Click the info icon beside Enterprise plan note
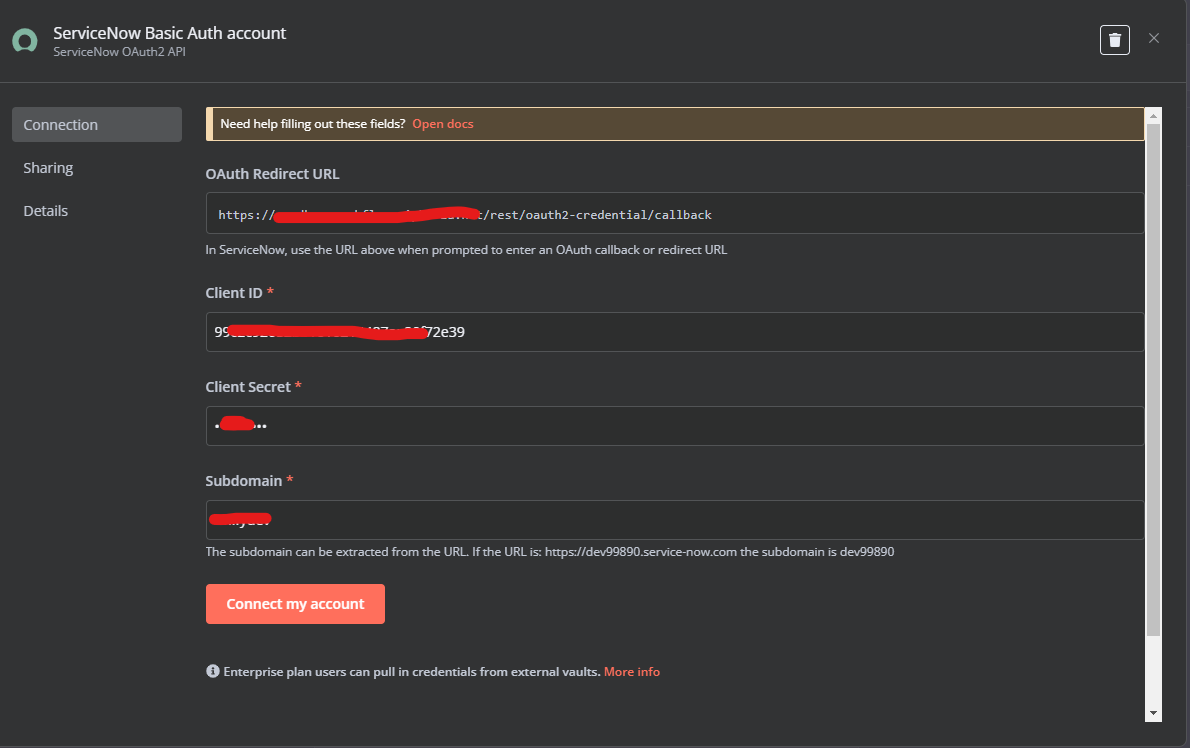The width and height of the screenshot is (1190, 748). tap(212, 671)
